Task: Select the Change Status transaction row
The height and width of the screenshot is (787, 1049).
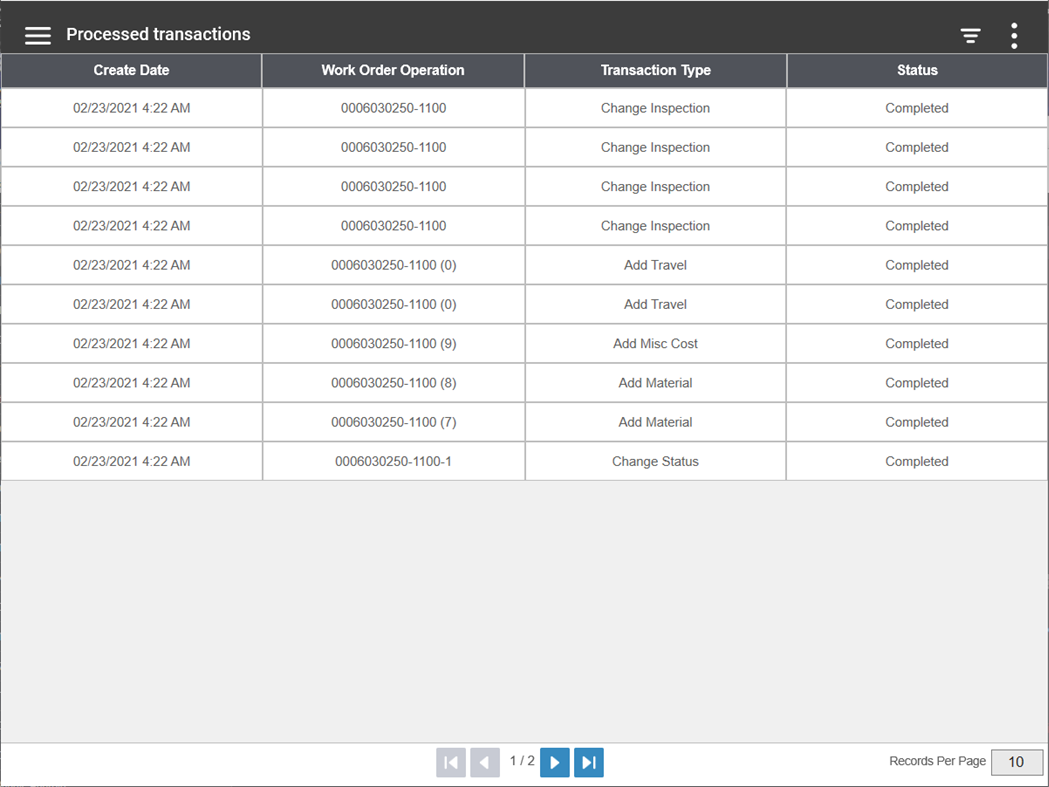Action: coord(655,461)
